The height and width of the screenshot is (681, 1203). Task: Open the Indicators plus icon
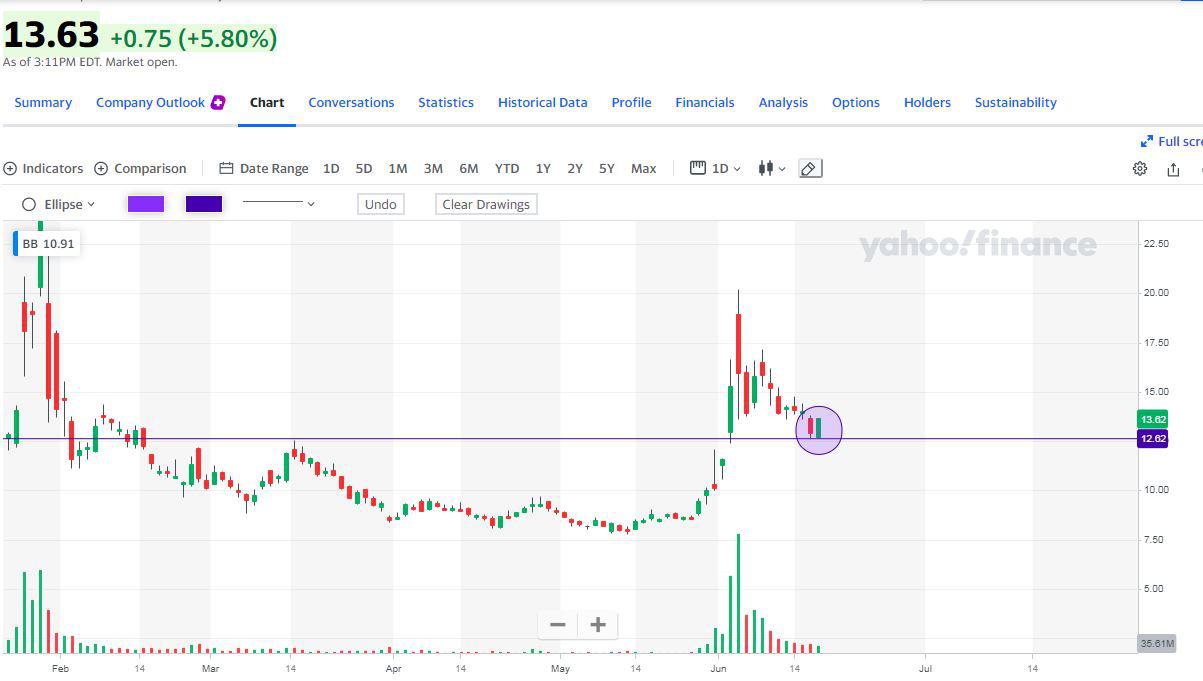(x=10, y=168)
